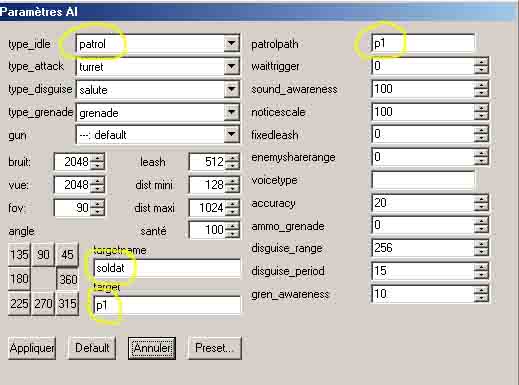Set angle to 270

pyautogui.click(x=43, y=303)
